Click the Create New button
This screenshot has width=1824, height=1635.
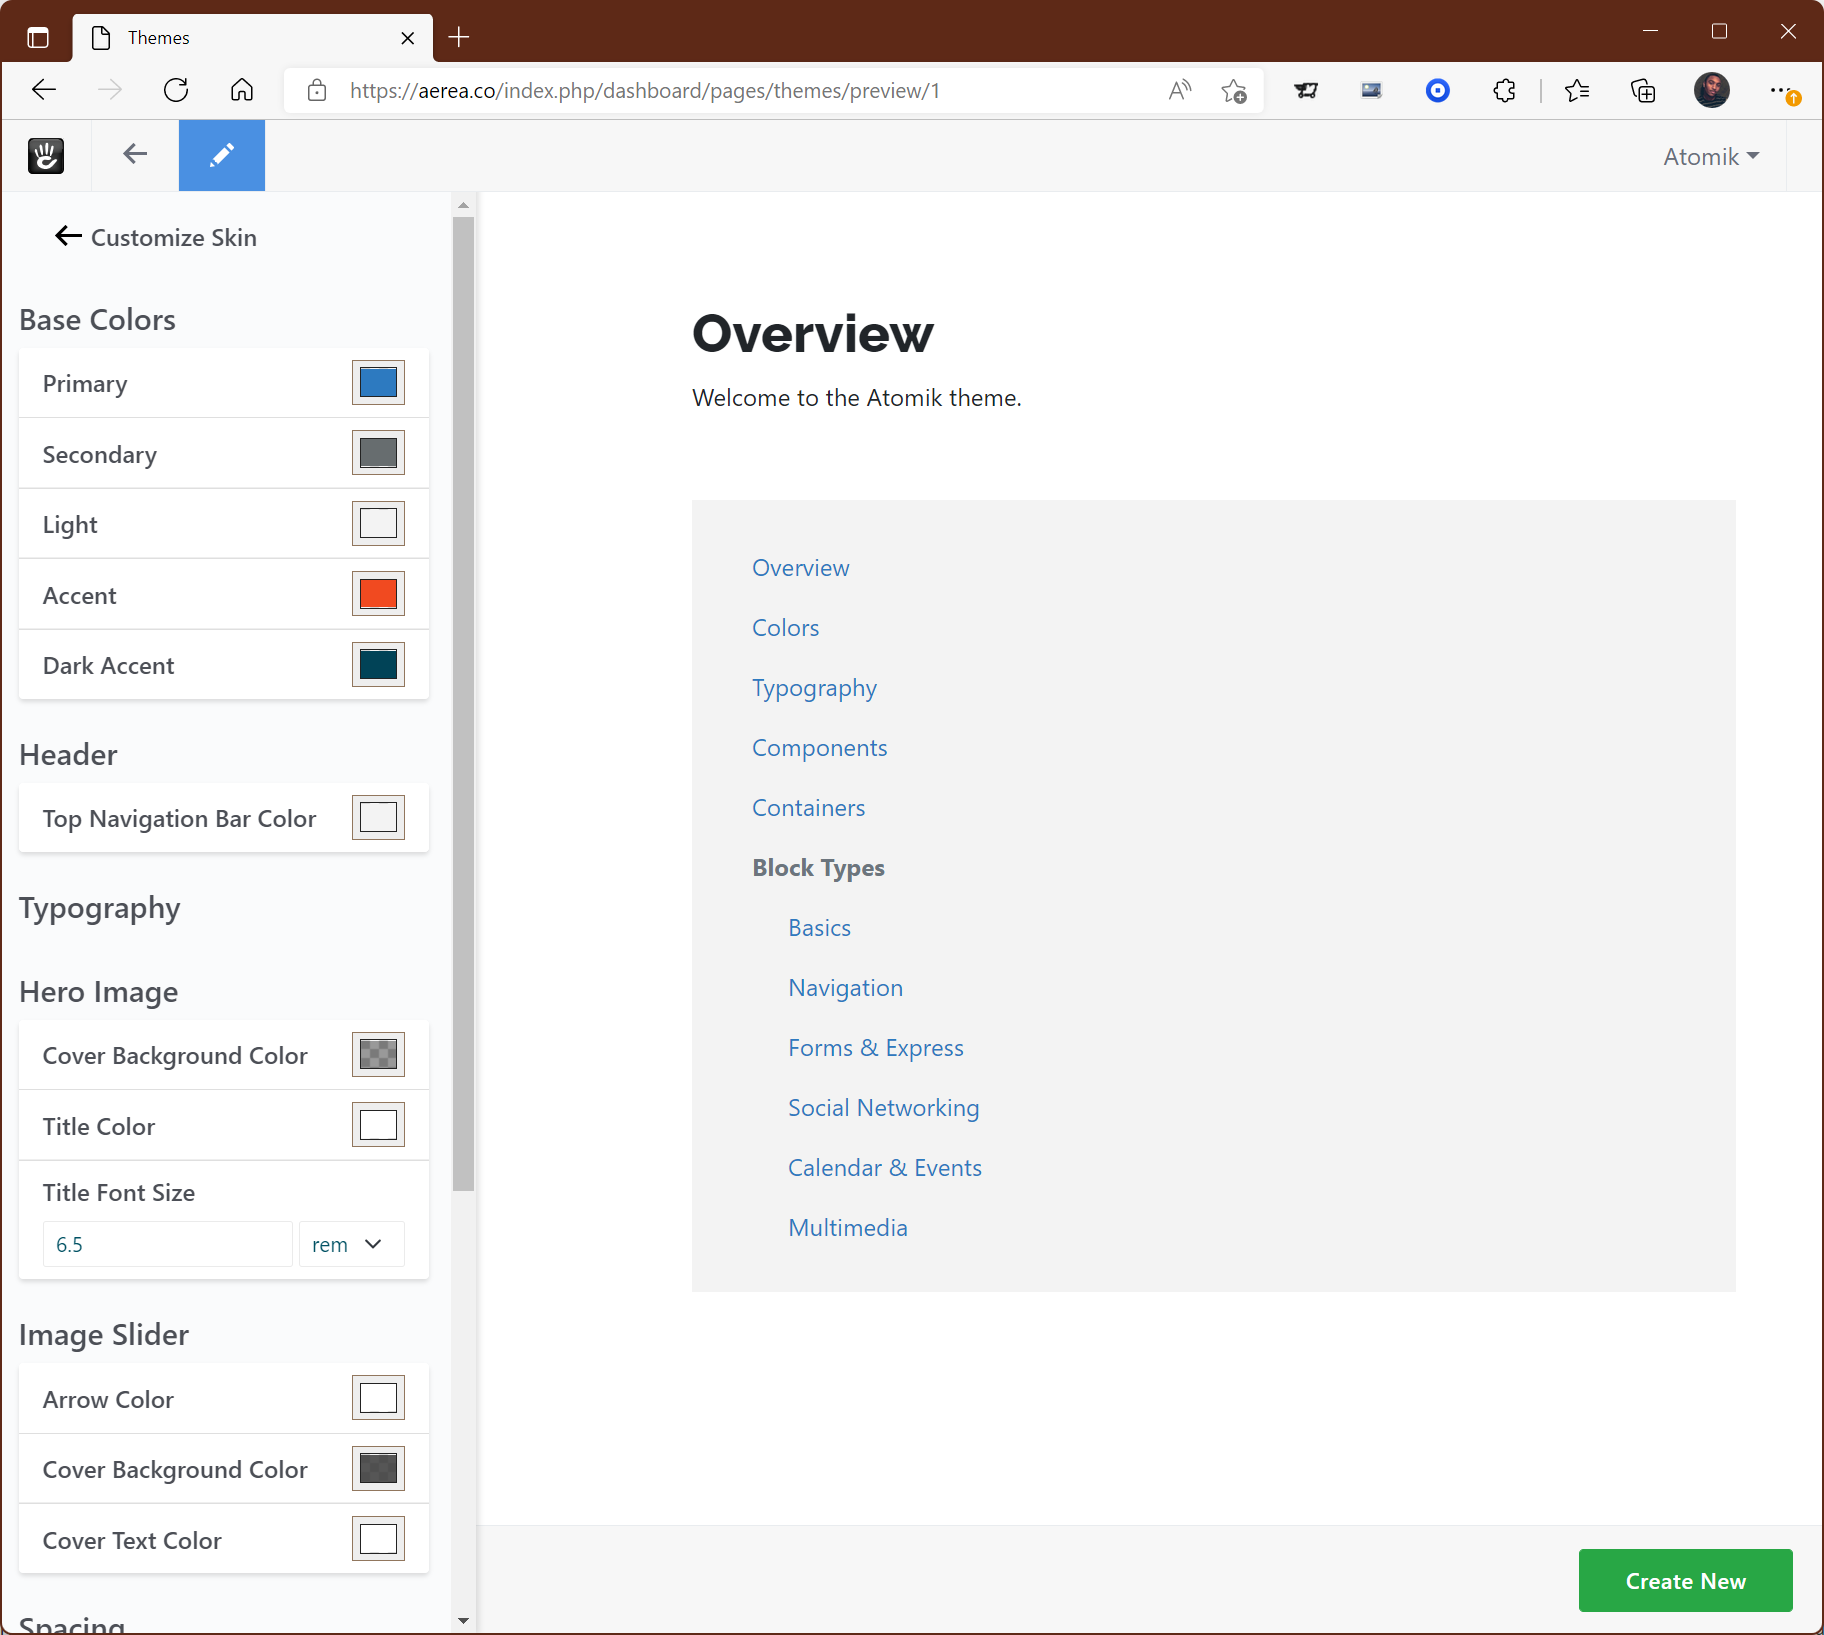coord(1685,1580)
